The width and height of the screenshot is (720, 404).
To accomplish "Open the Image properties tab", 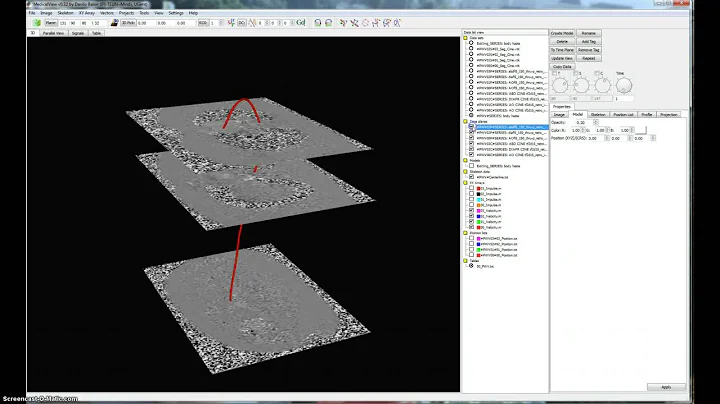I will (559, 114).
